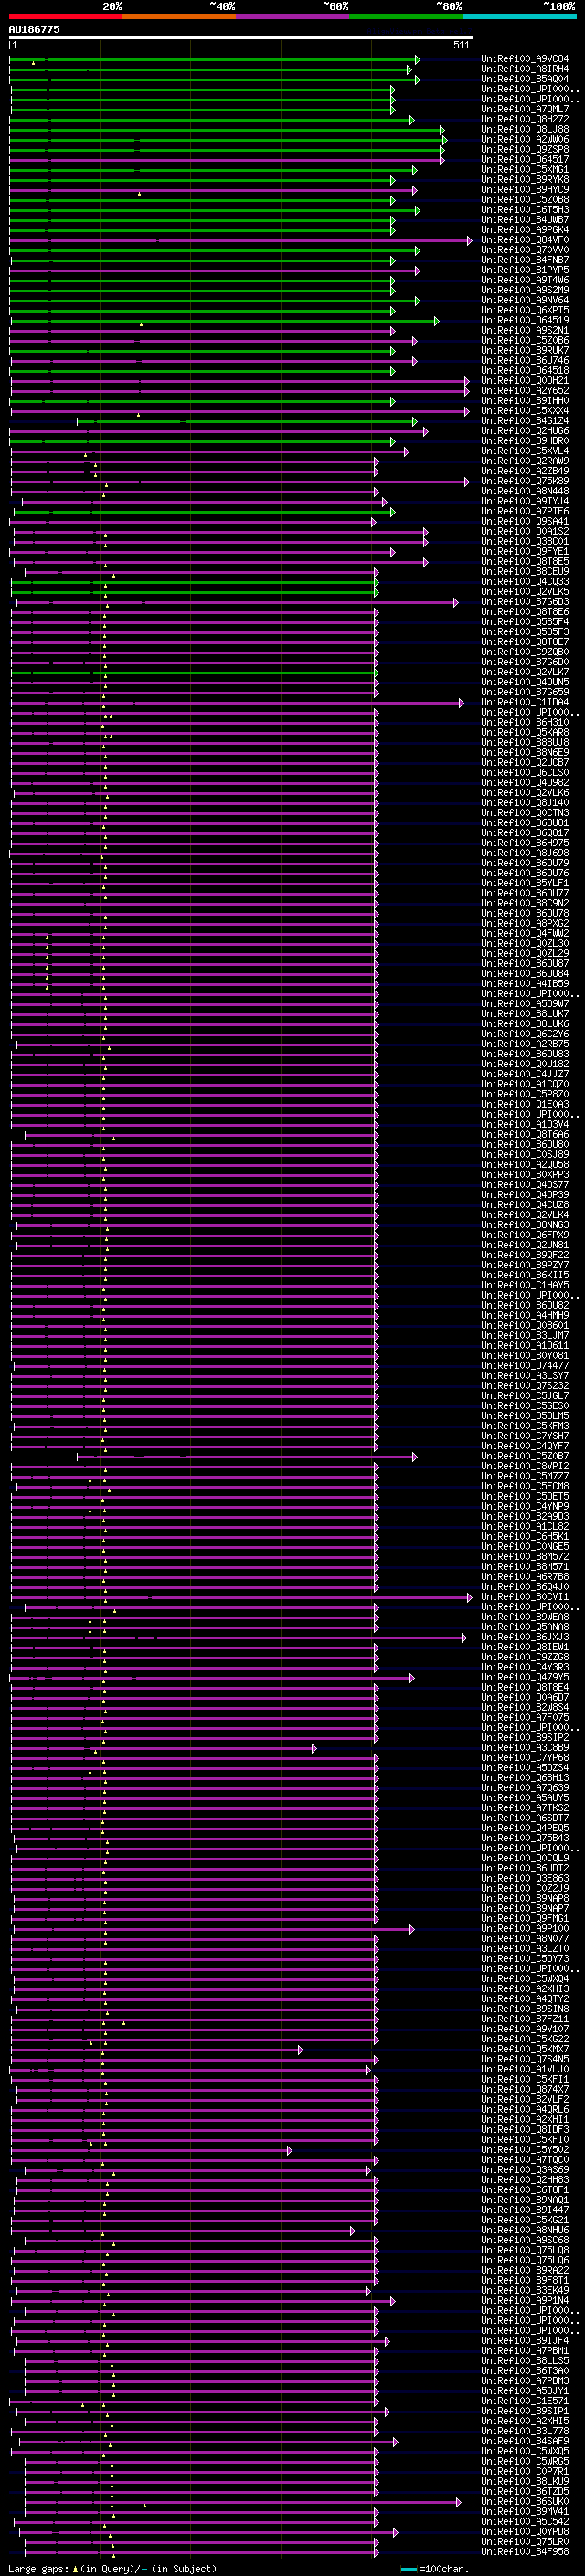
Task: Click the cyan ~100% identity legend segment
Action: tap(520, 16)
